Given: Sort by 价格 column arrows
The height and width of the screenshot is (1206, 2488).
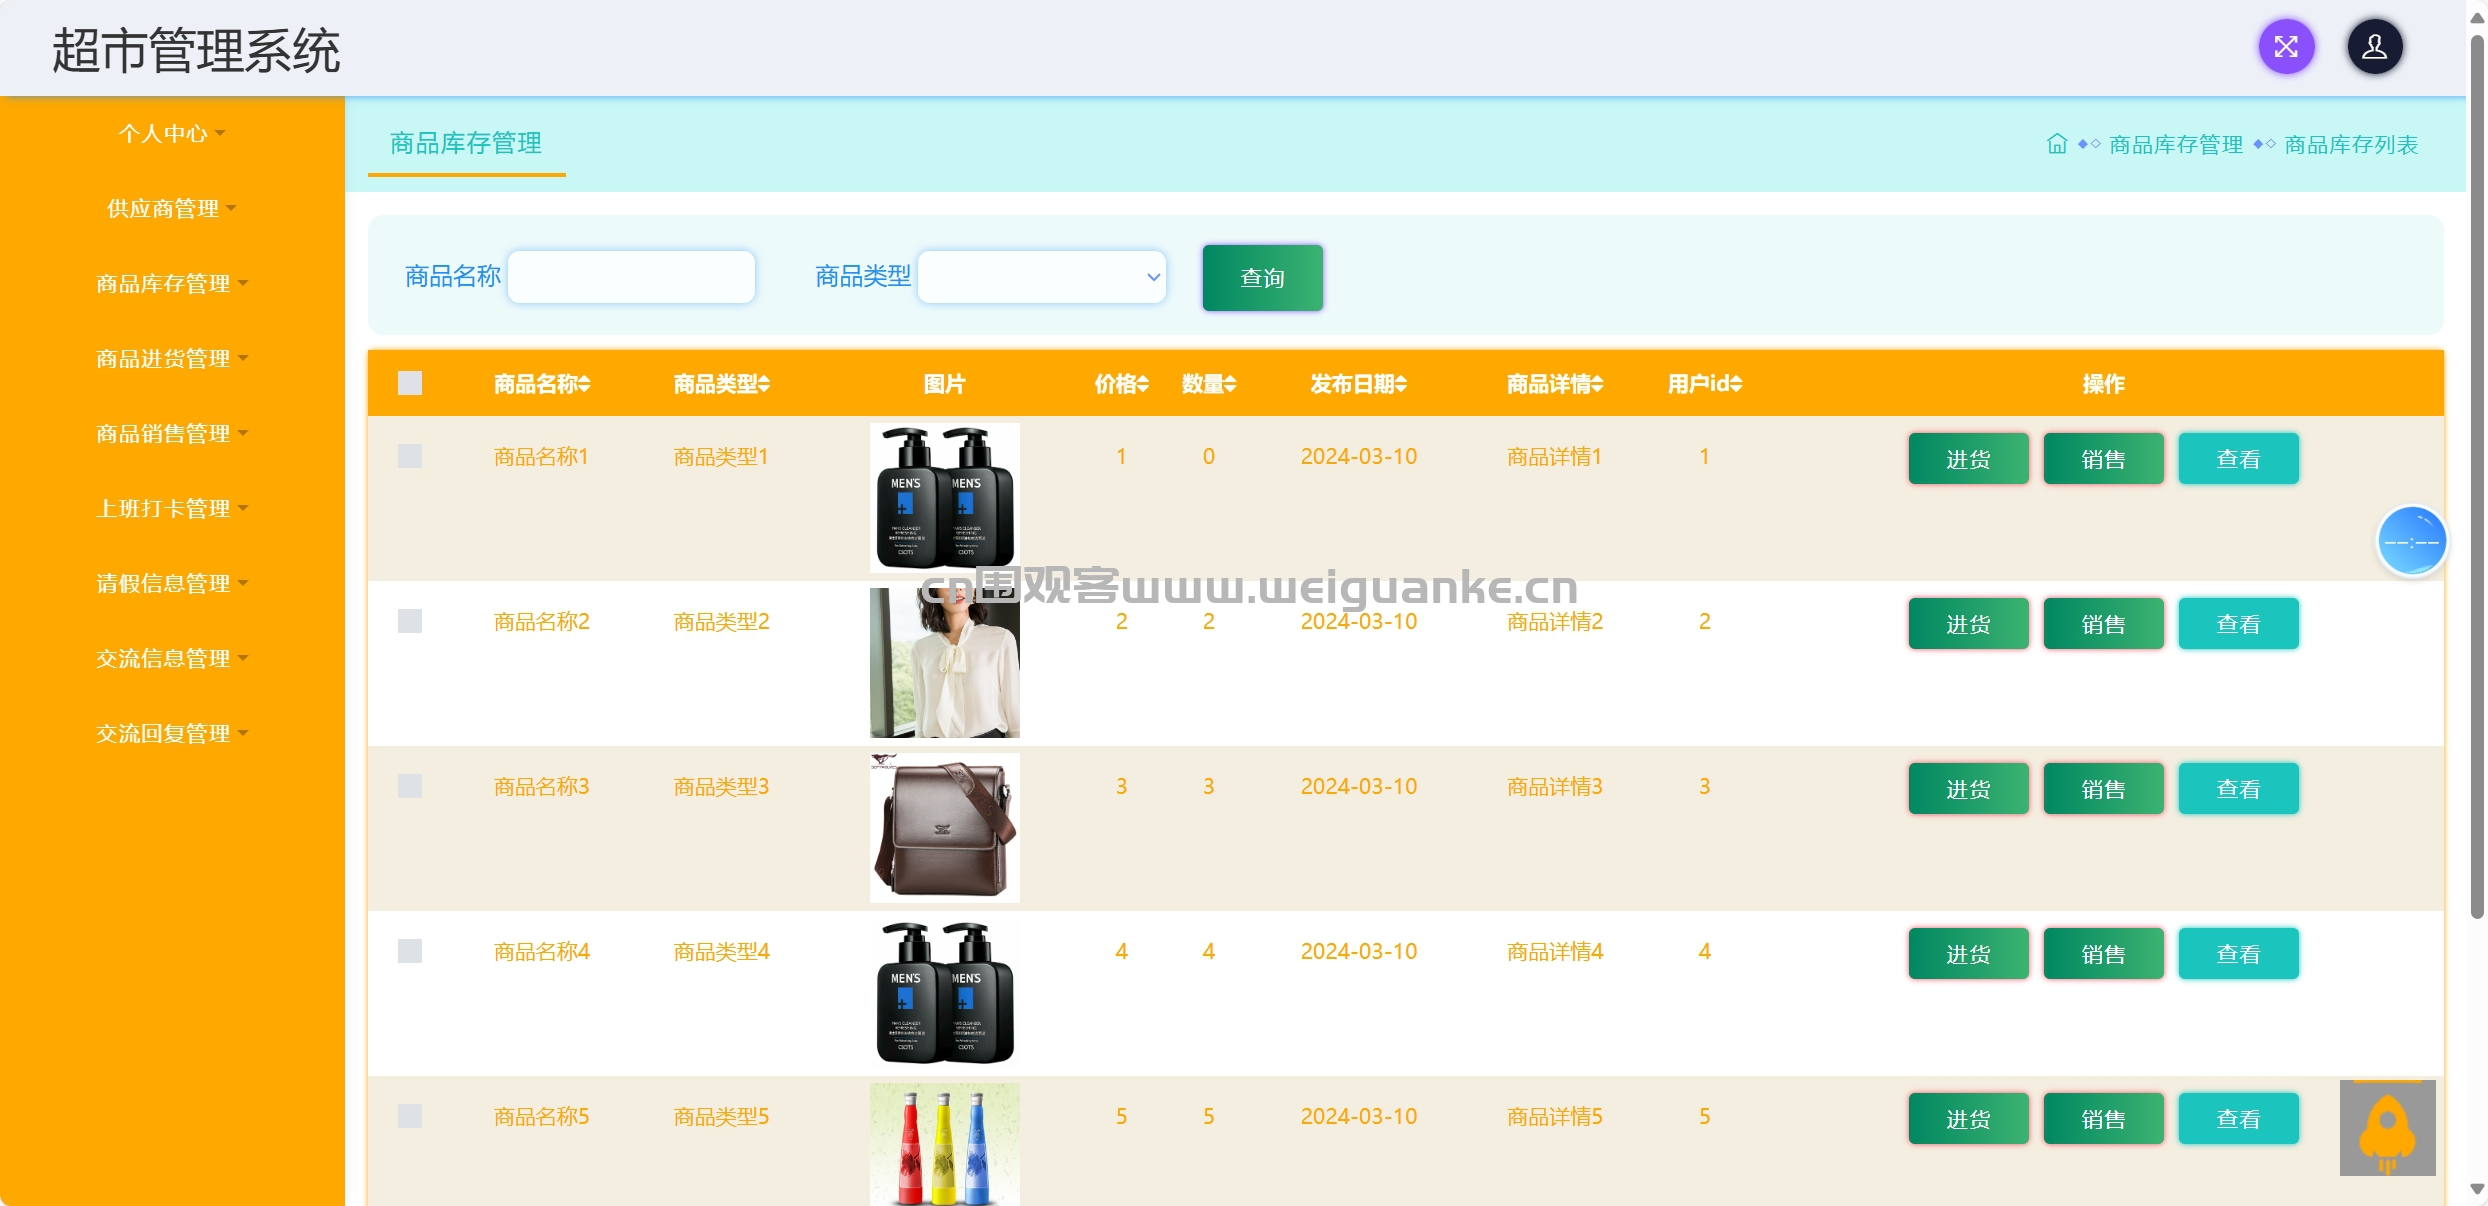Looking at the screenshot, I should (x=1143, y=384).
